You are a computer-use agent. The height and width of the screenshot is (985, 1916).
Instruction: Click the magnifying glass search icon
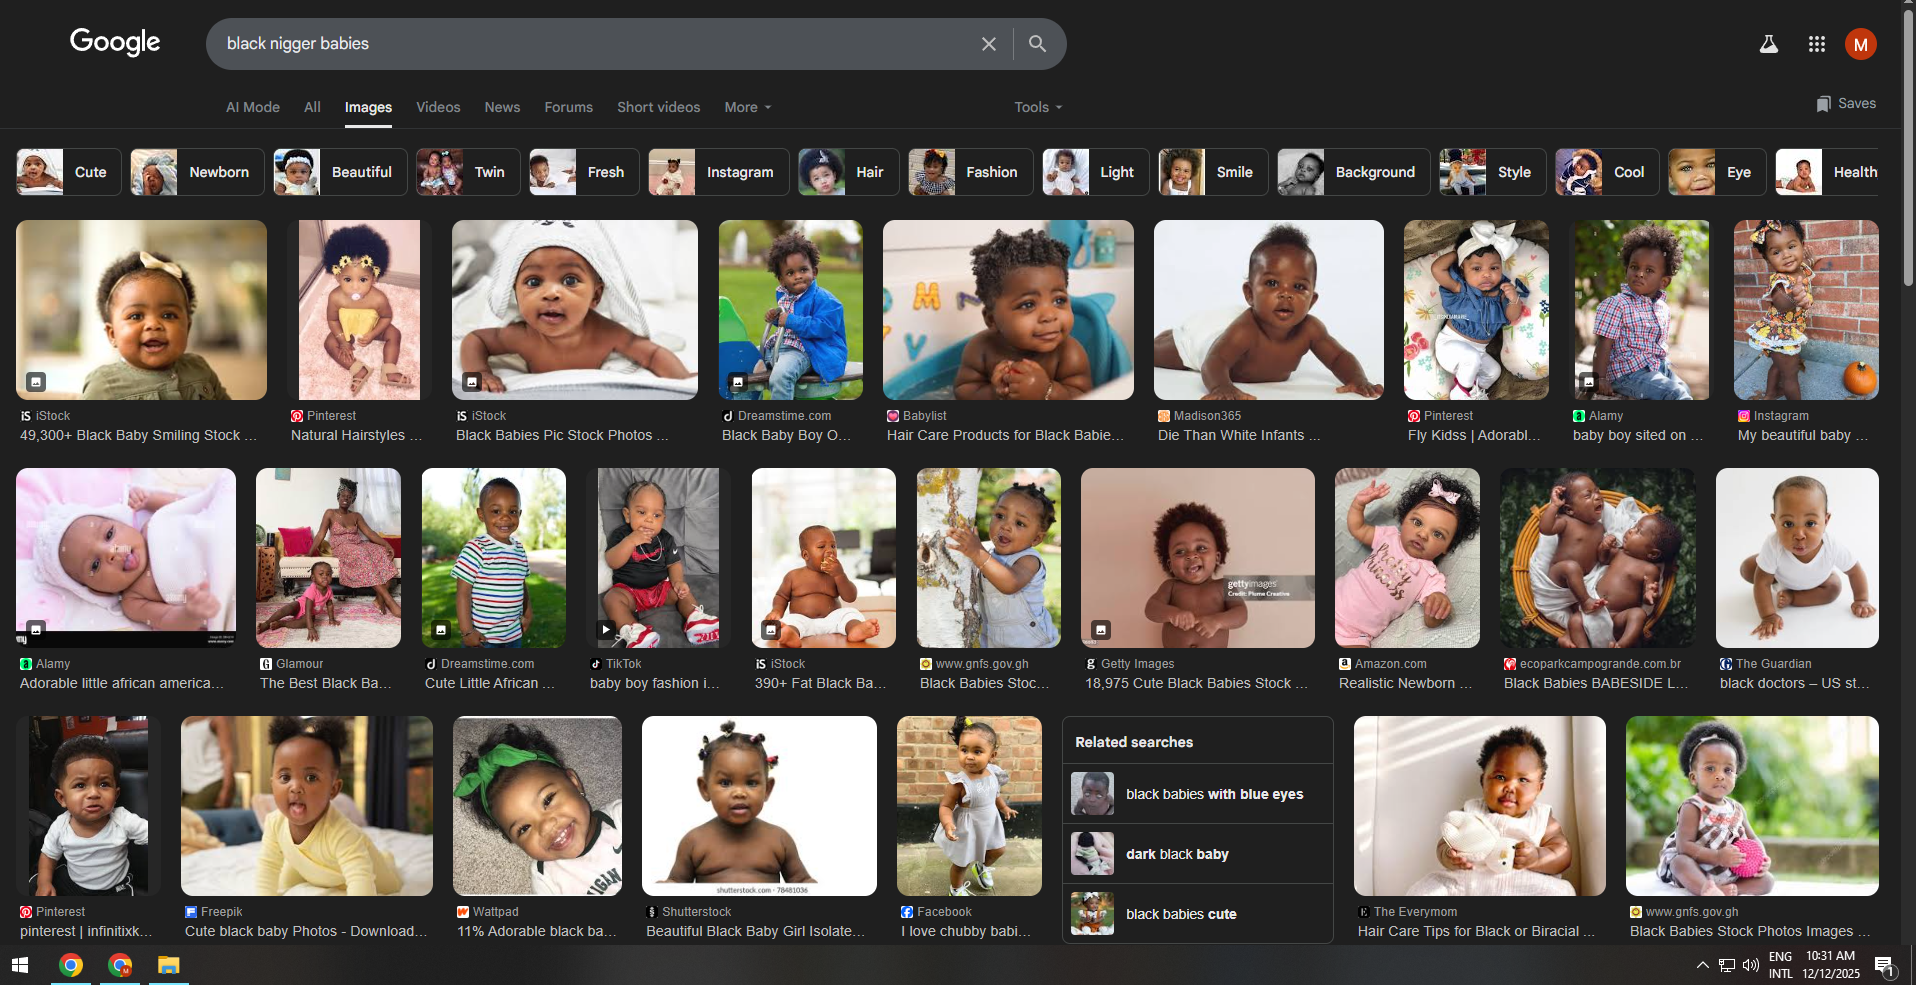1037,44
